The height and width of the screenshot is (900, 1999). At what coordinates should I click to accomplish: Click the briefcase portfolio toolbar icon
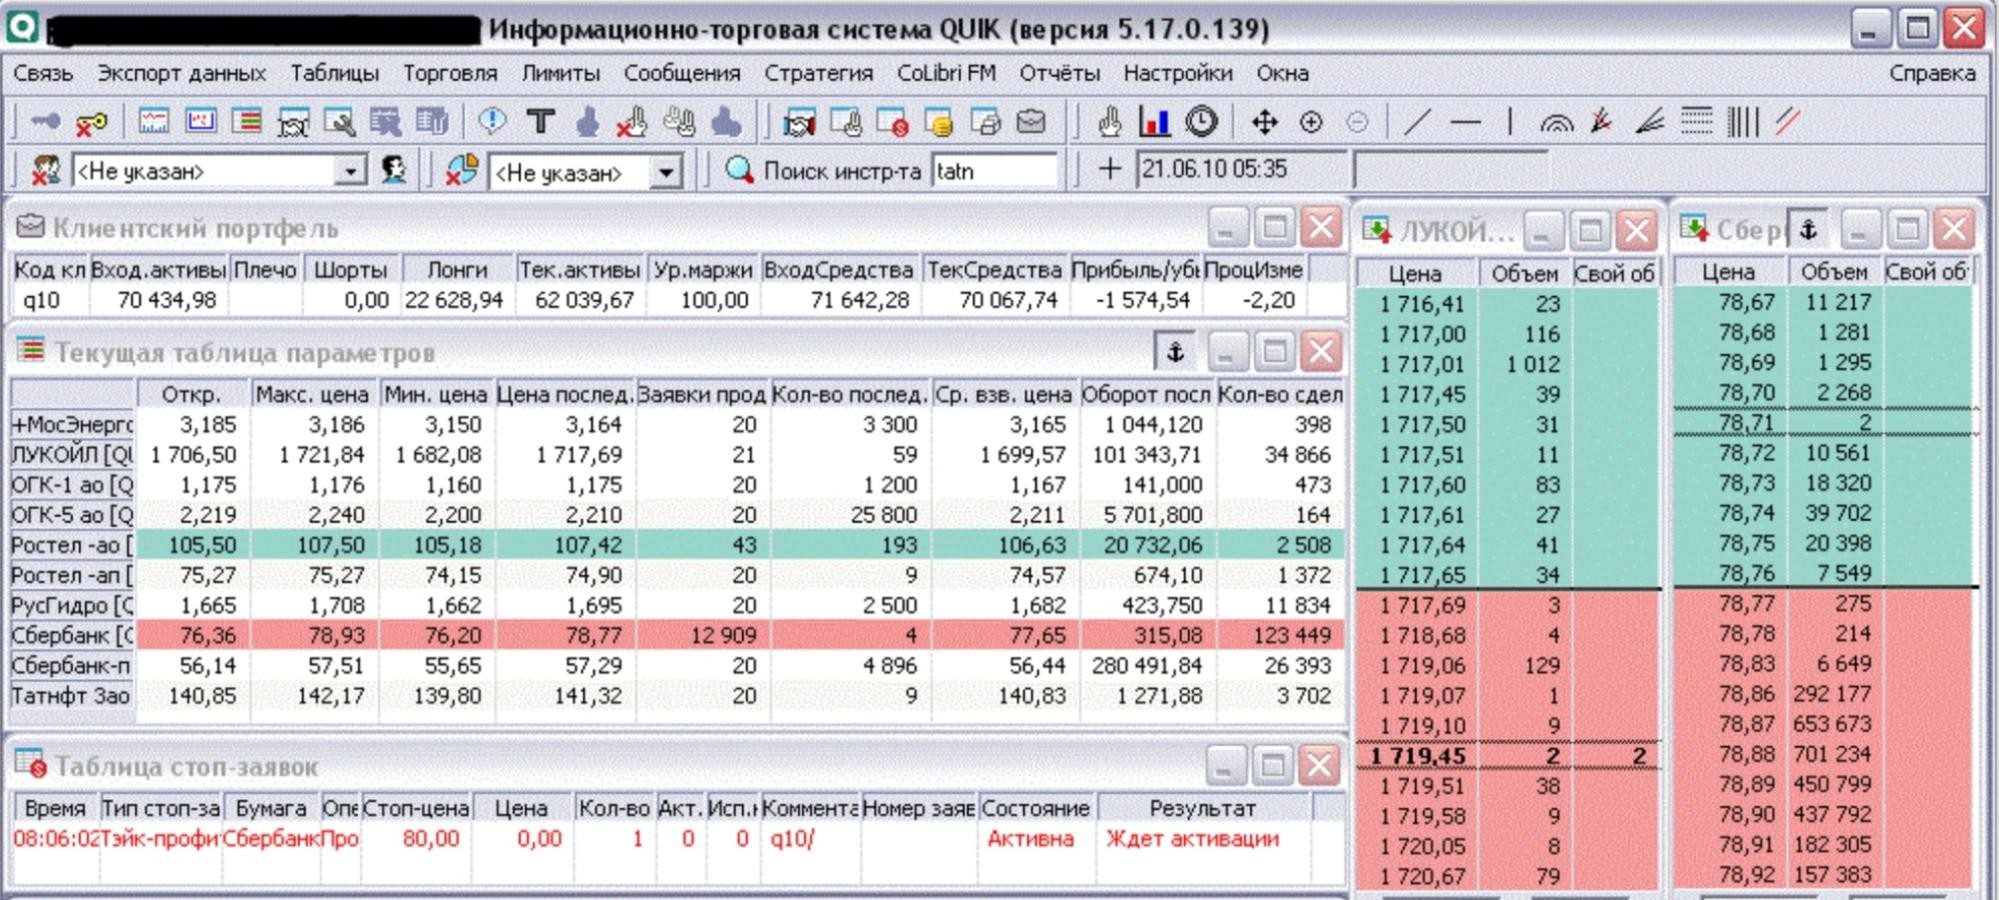click(x=1031, y=122)
